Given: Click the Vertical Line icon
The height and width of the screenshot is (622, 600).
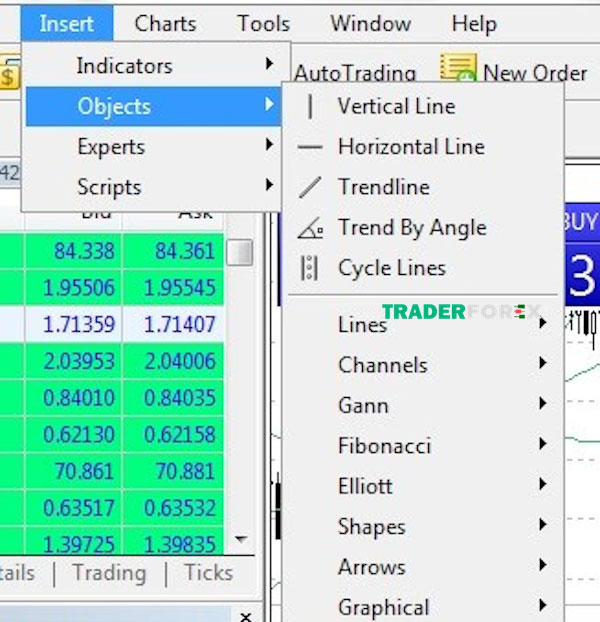Looking at the screenshot, I should pyautogui.click(x=310, y=106).
